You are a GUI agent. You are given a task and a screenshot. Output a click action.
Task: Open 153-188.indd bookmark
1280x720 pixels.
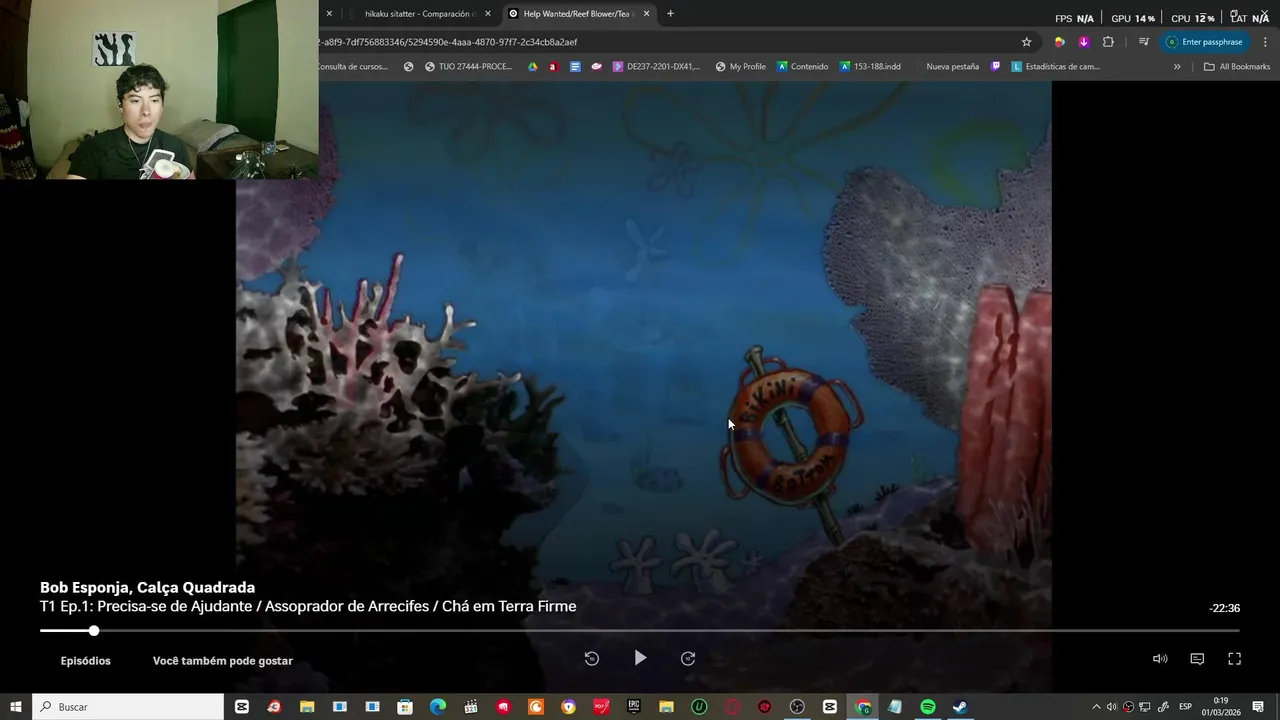coord(870,67)
